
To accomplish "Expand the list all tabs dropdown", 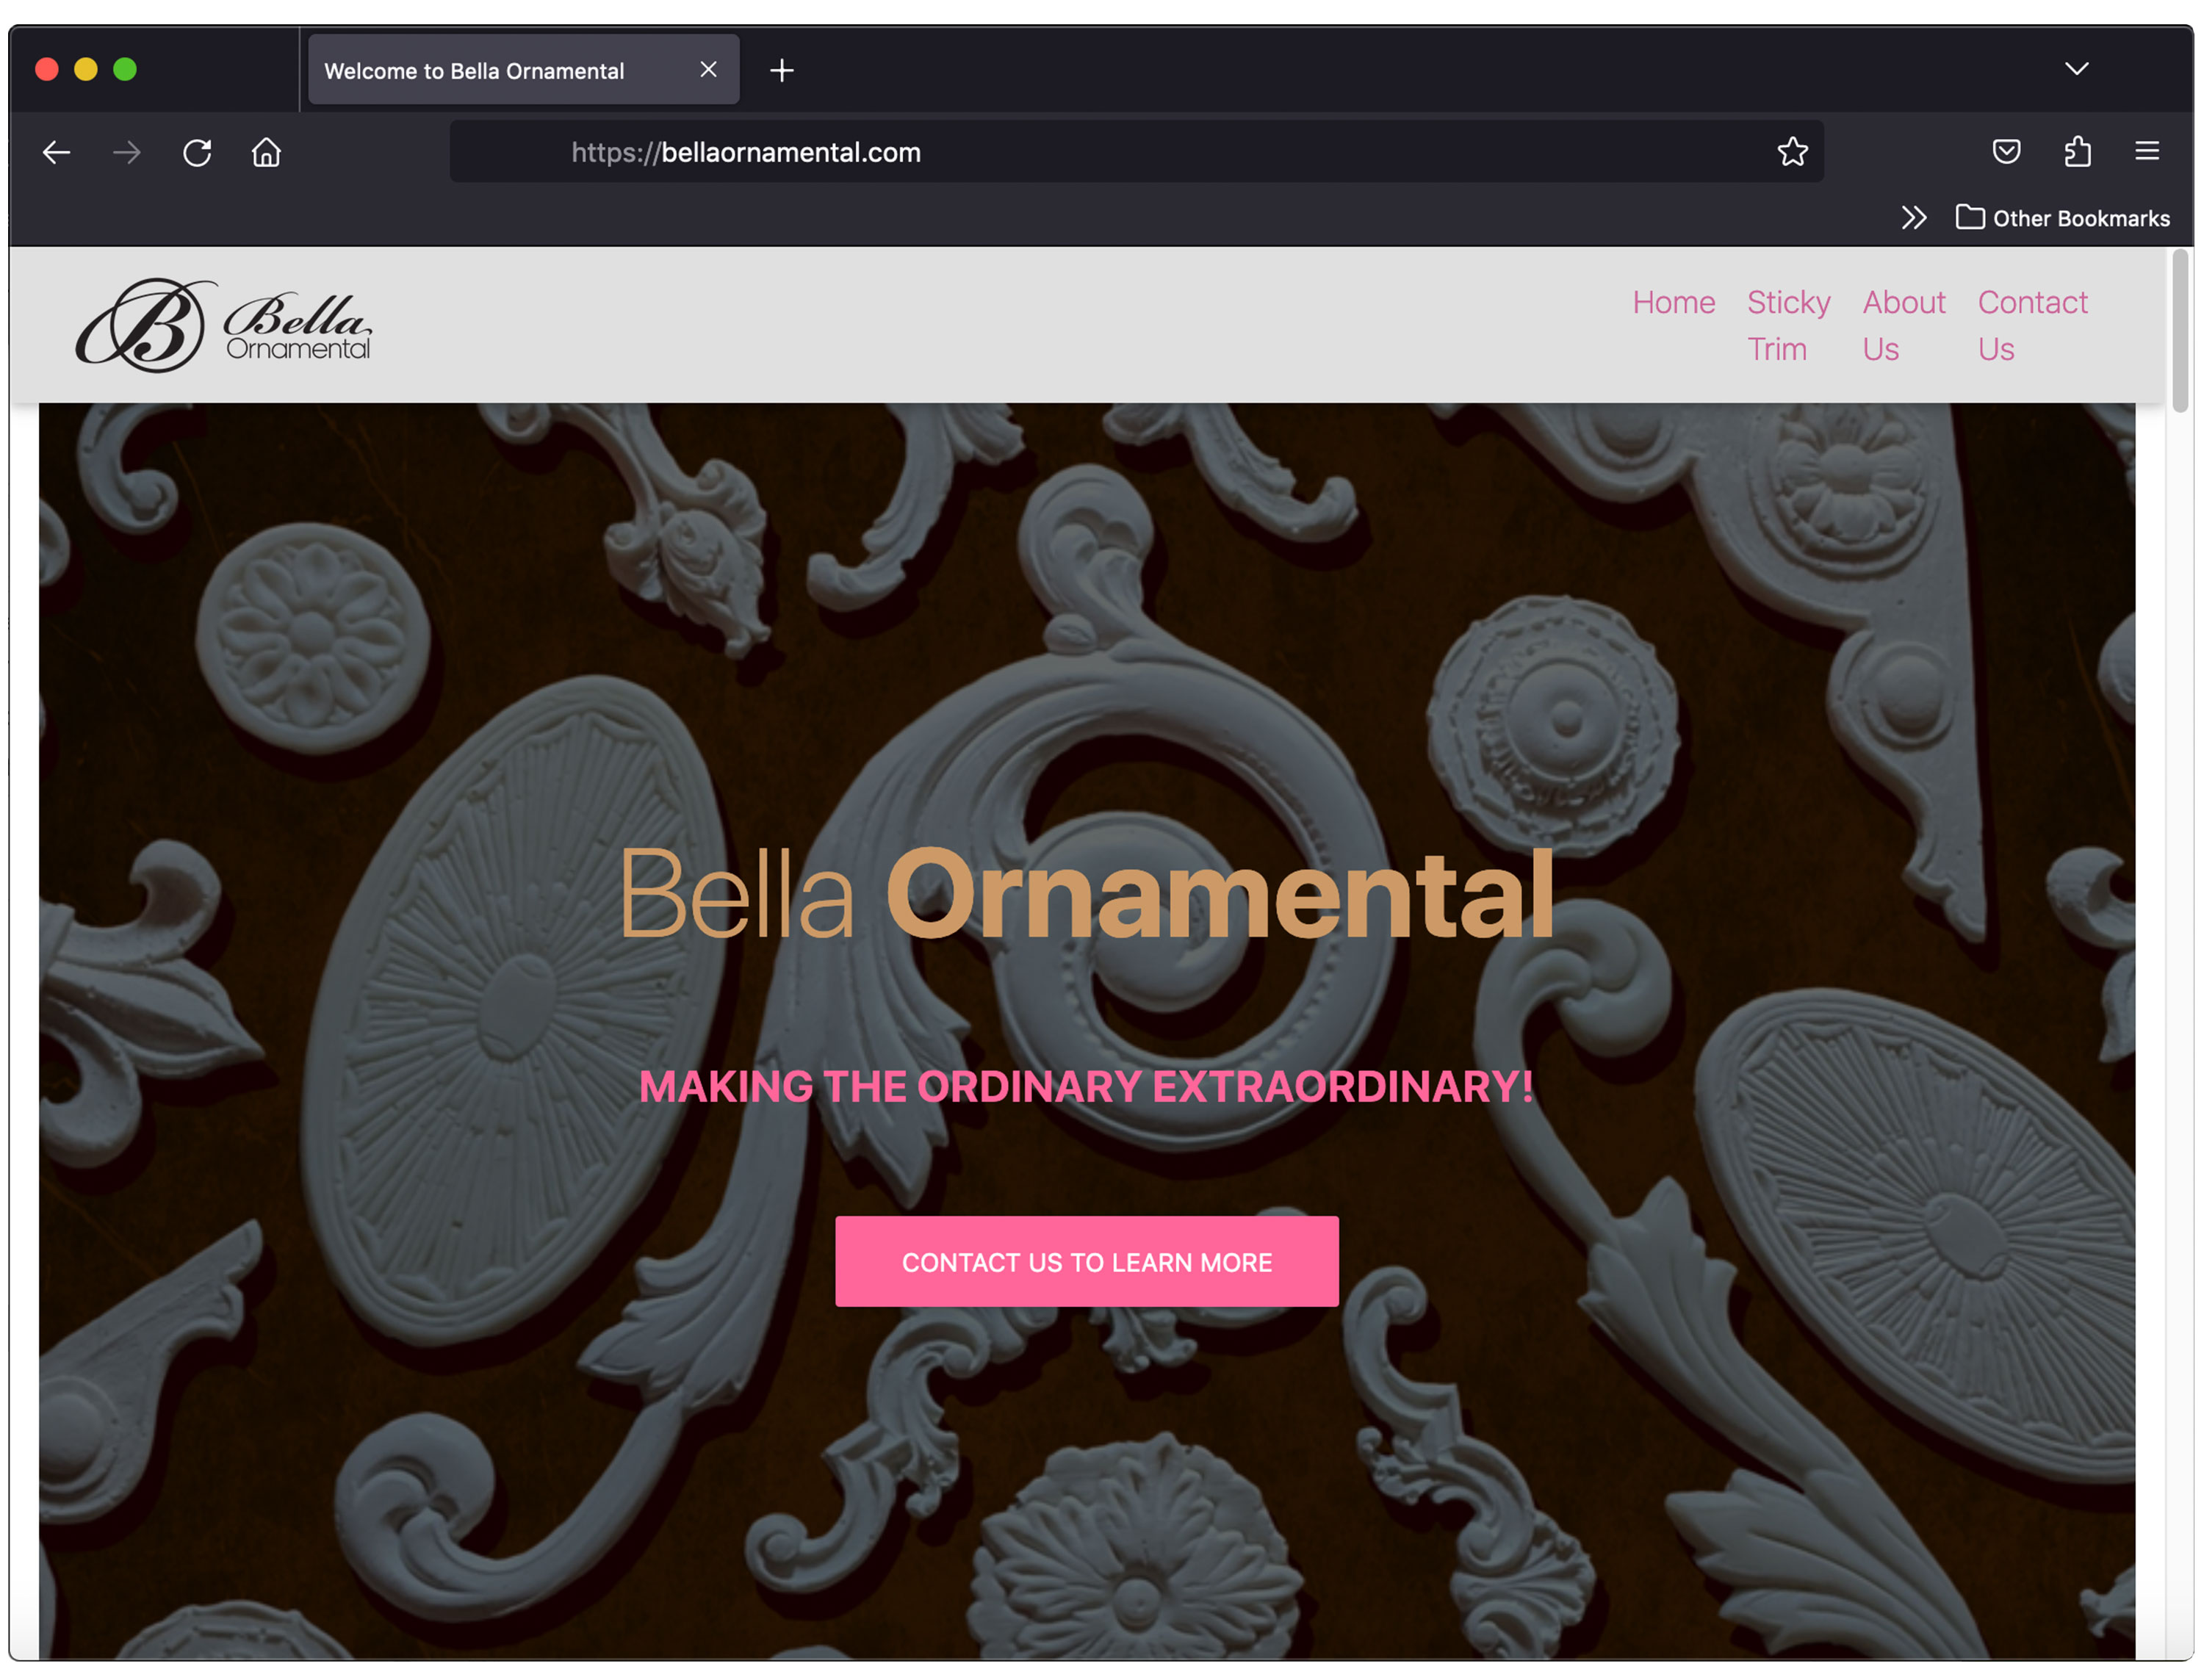I will [x=2076, y=69].
